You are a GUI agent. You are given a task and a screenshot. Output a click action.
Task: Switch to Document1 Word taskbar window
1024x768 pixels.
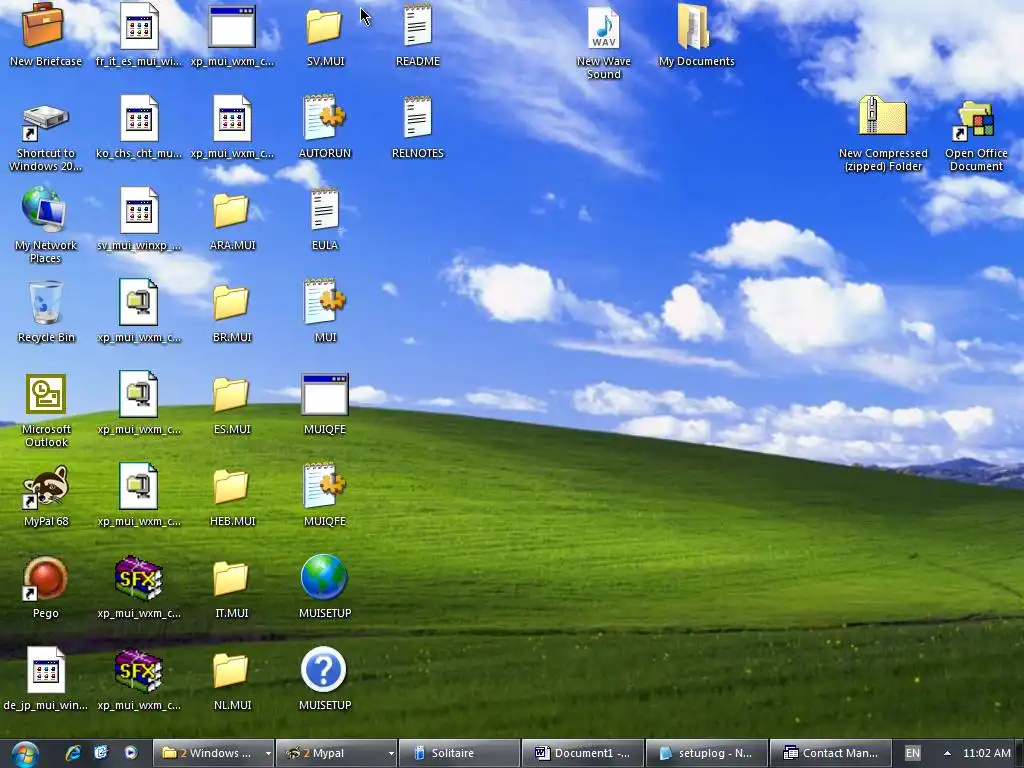coord(583,753)
